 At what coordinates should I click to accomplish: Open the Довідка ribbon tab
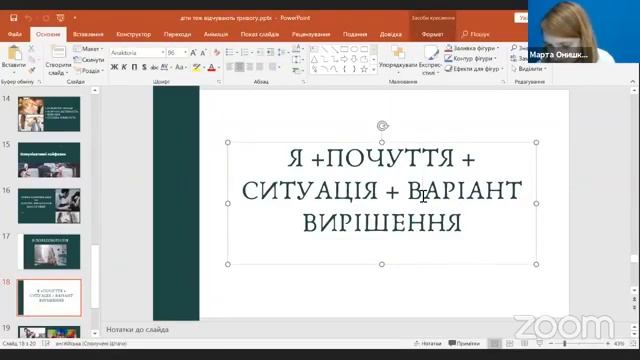pyautogui.click(x=391, y=34)
